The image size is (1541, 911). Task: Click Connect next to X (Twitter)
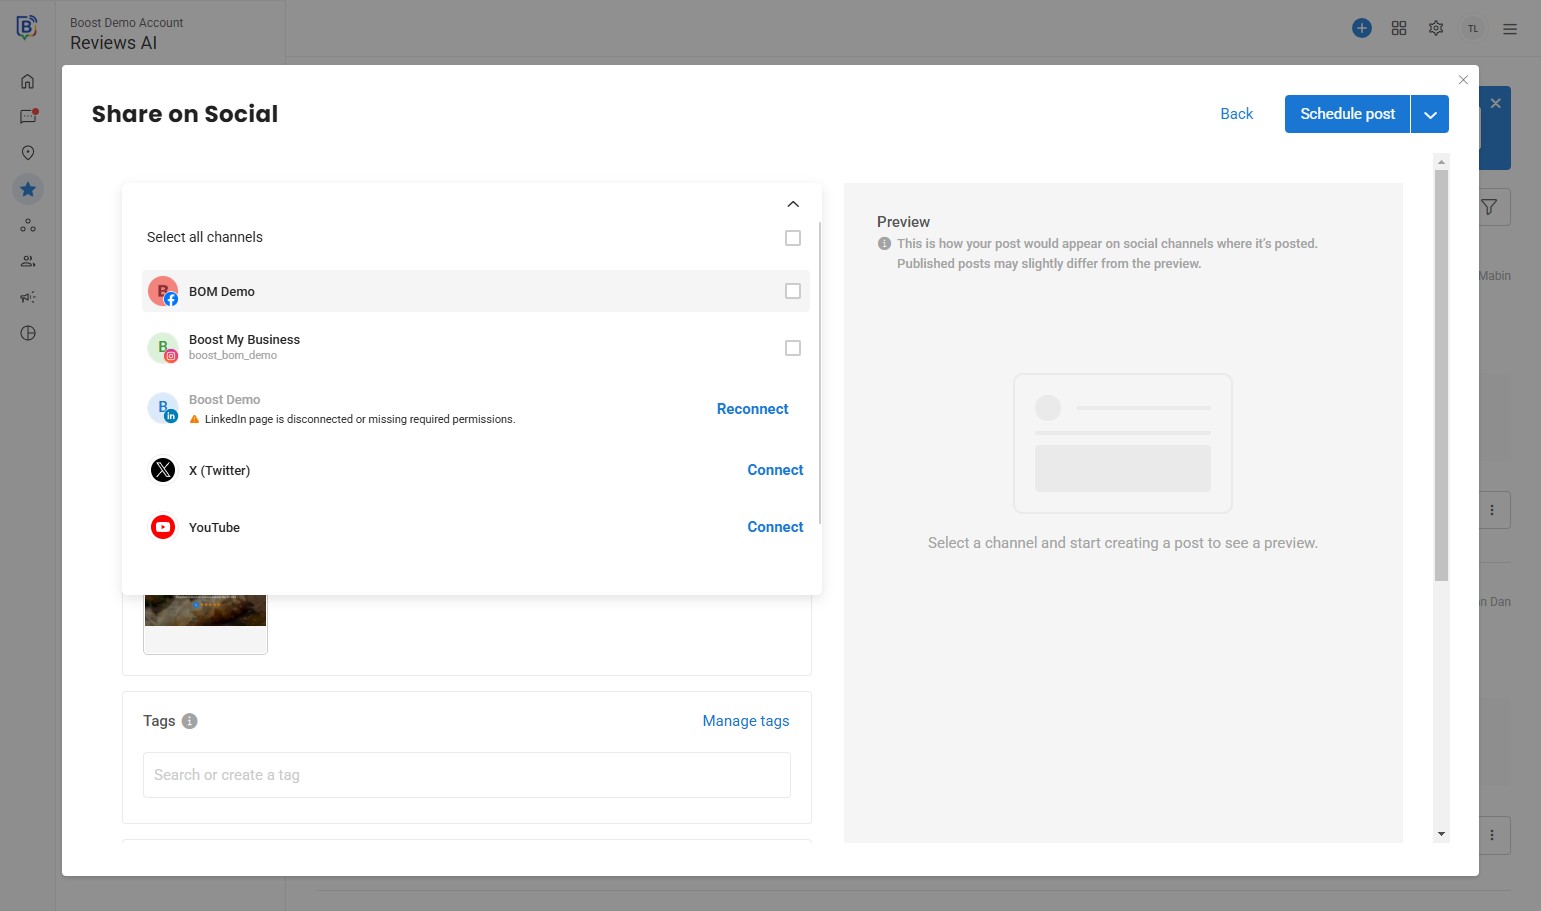775,470
